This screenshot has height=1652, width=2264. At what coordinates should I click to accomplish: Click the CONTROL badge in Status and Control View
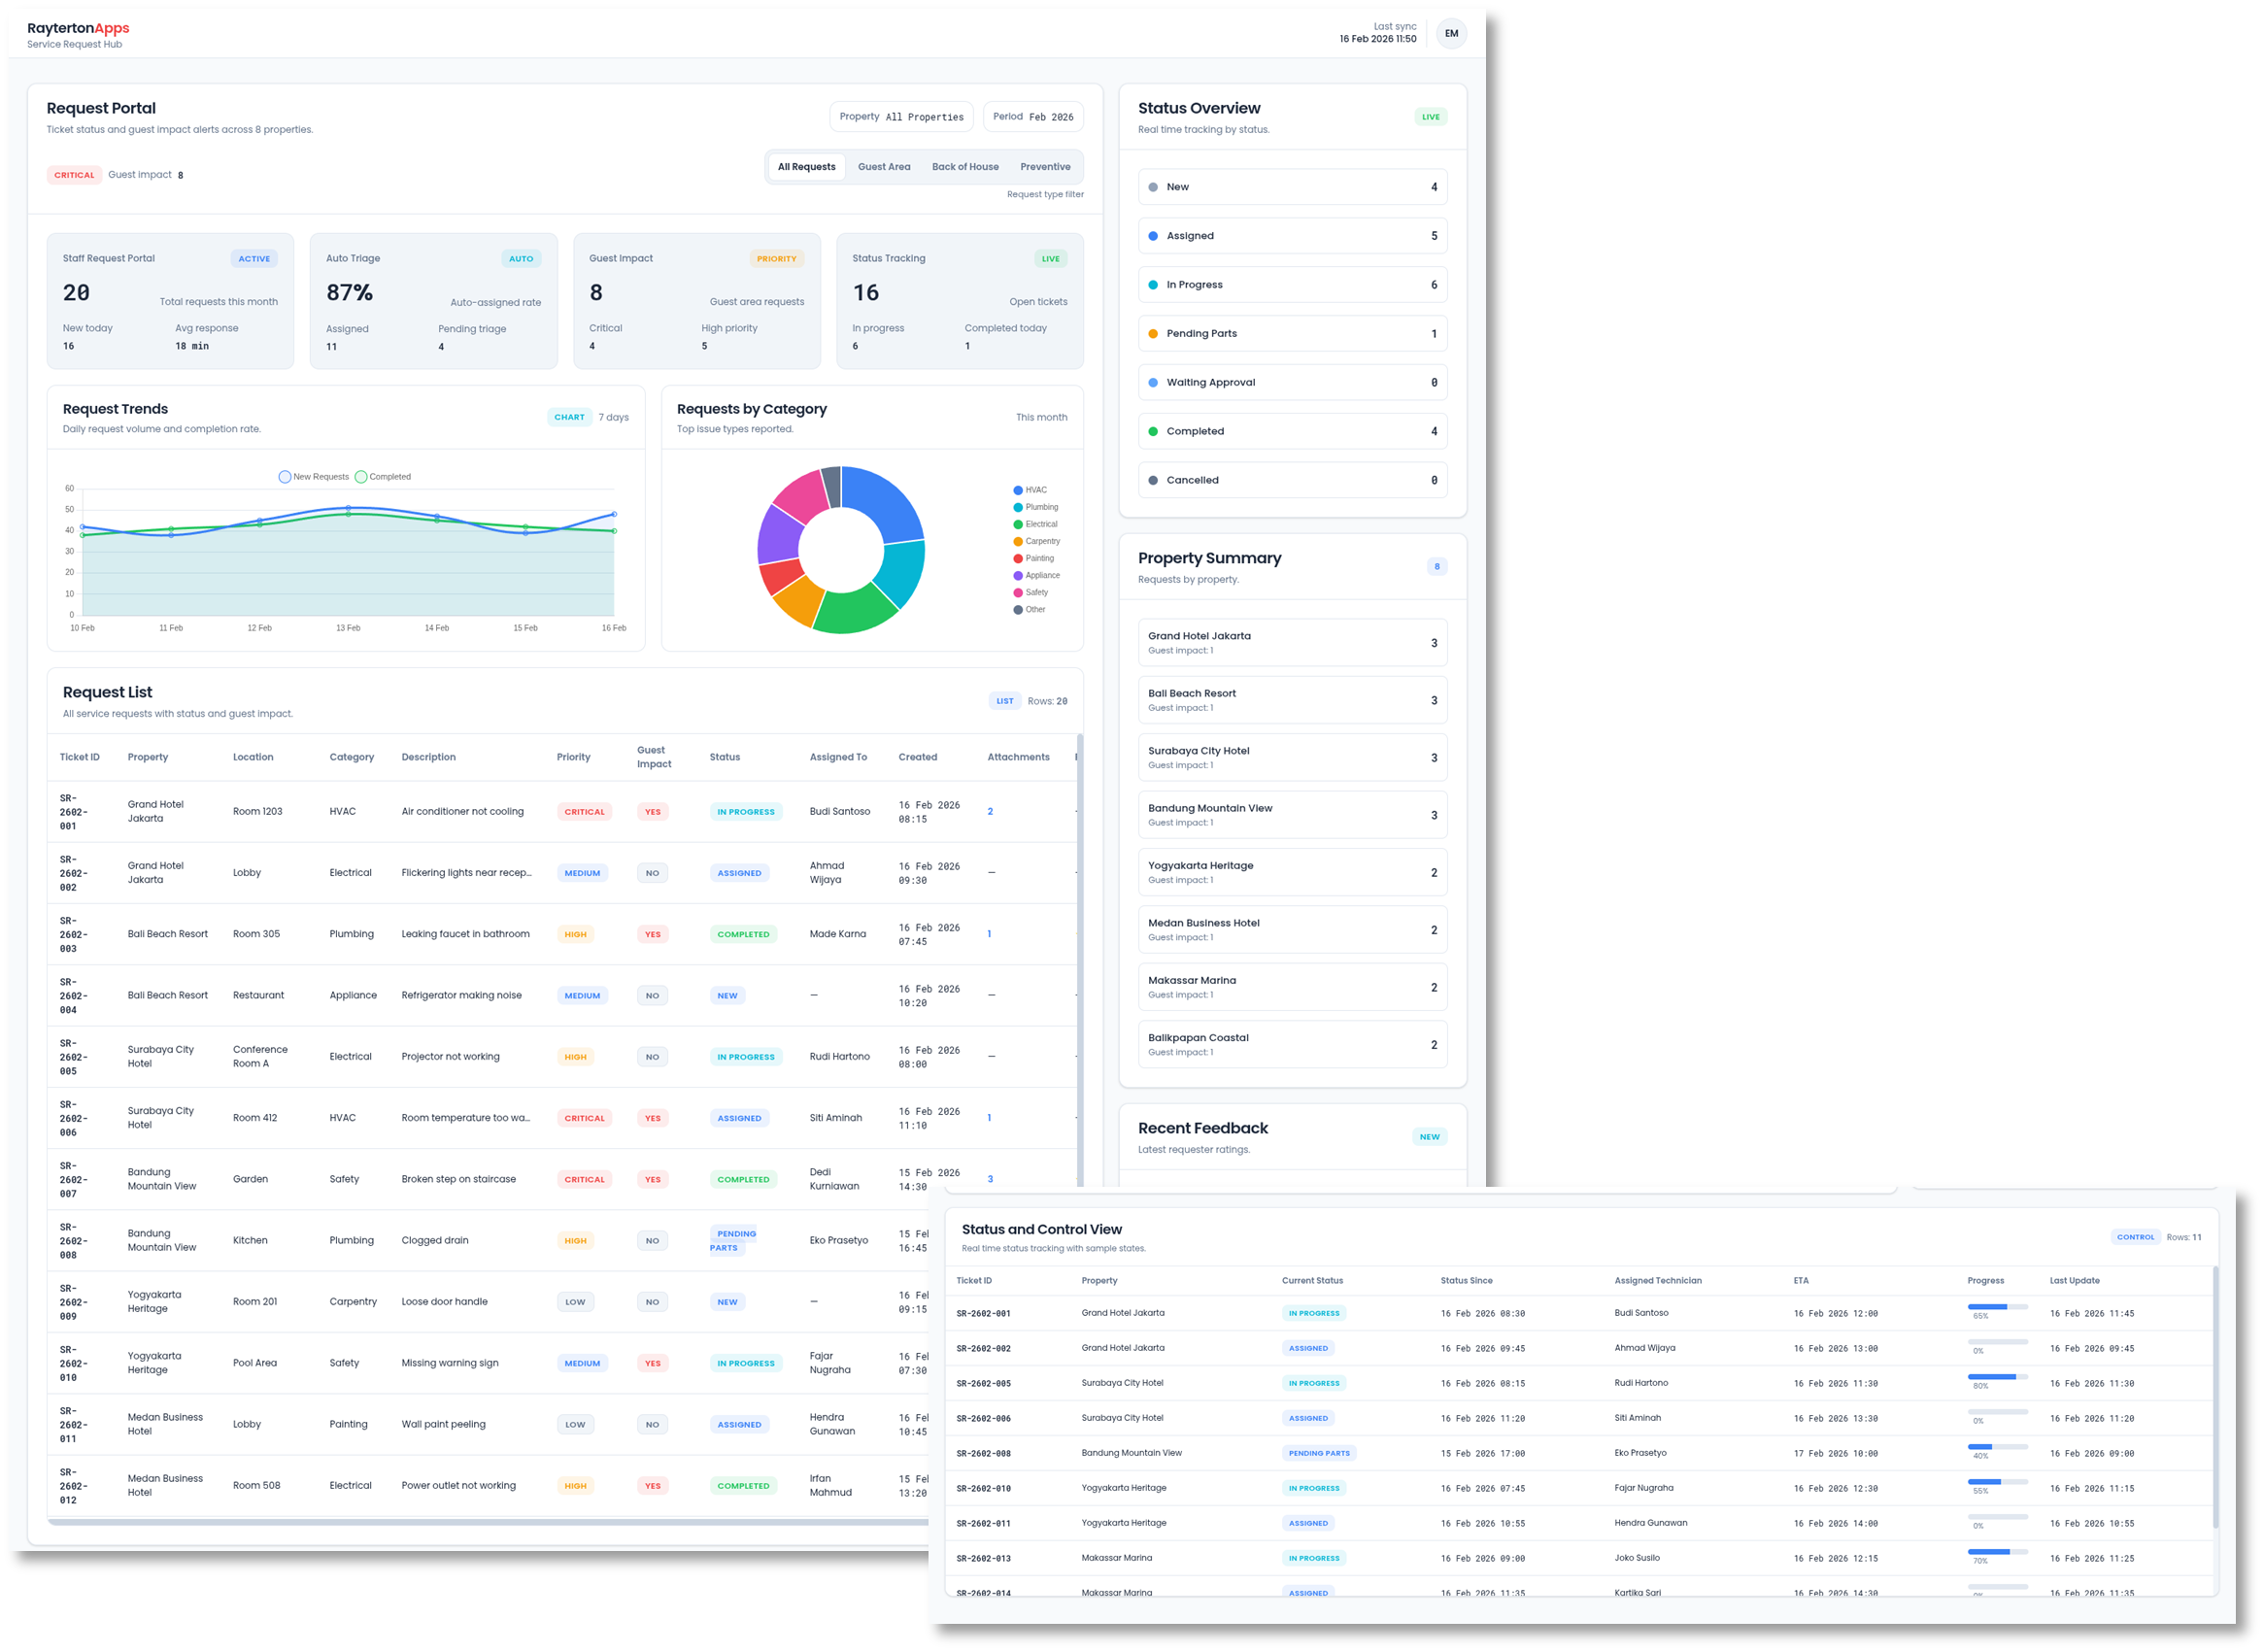(2136, 1236)
